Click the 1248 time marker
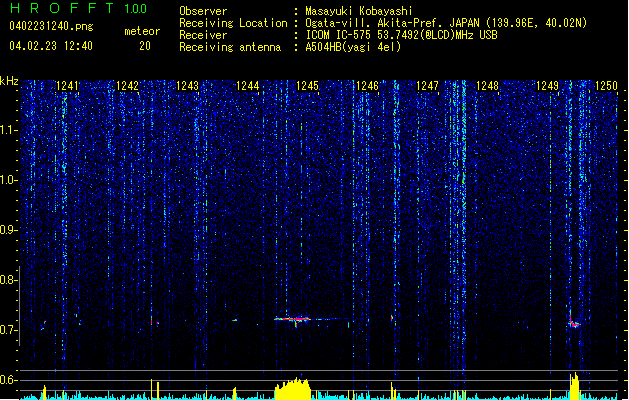 (x=487, y=86)
